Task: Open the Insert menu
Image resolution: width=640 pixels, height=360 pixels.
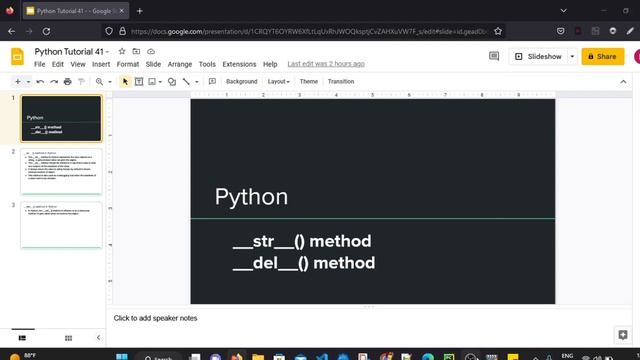Action: point(101,64)
